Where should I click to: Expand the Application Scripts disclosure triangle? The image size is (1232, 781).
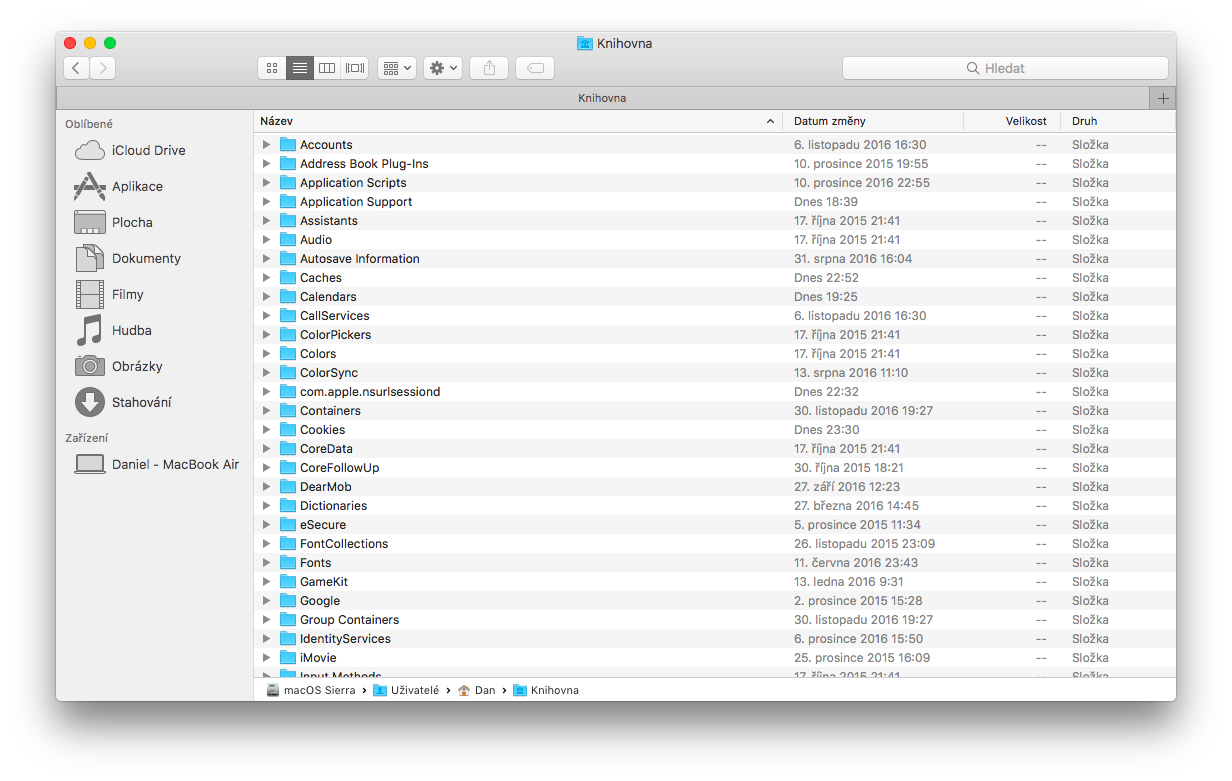click(x=266, y=183)
